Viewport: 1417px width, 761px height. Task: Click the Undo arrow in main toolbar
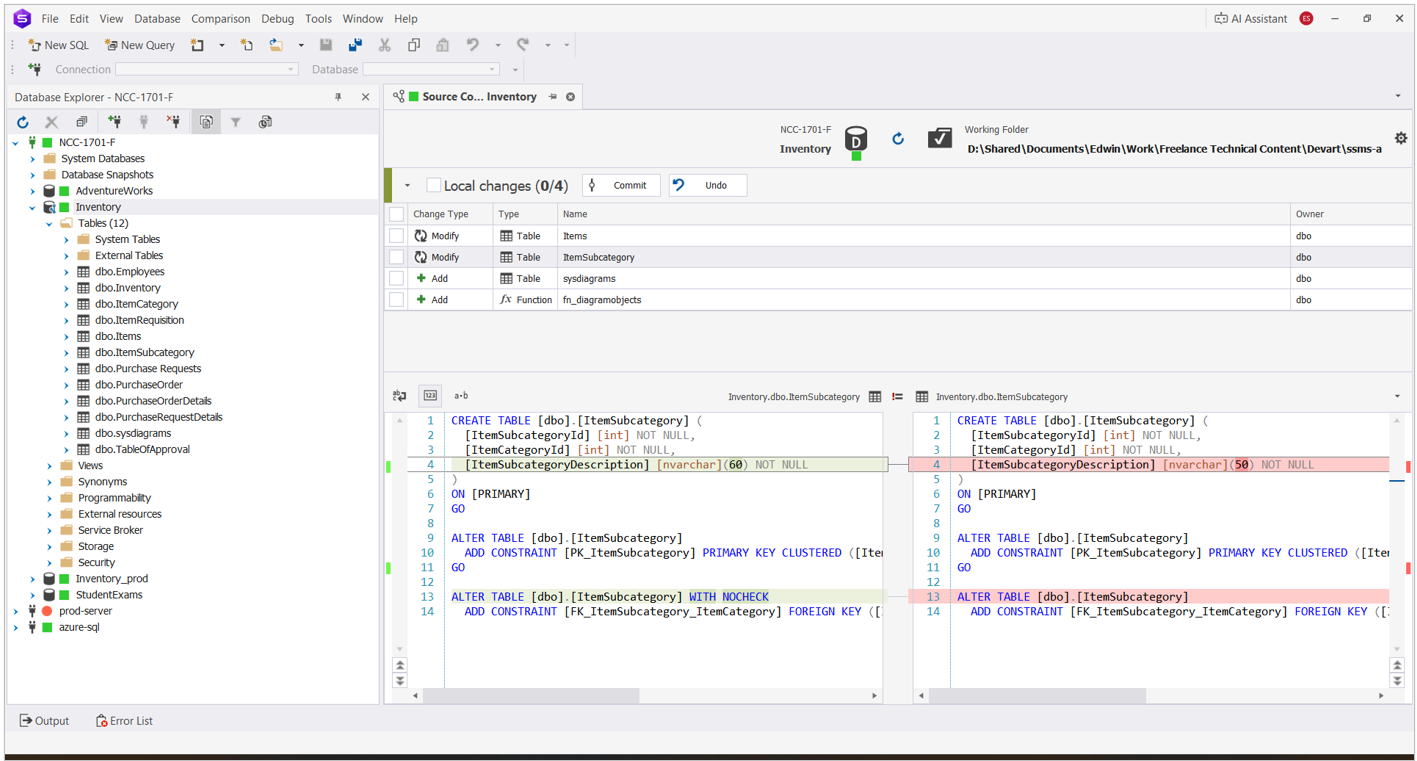point(473,45)
